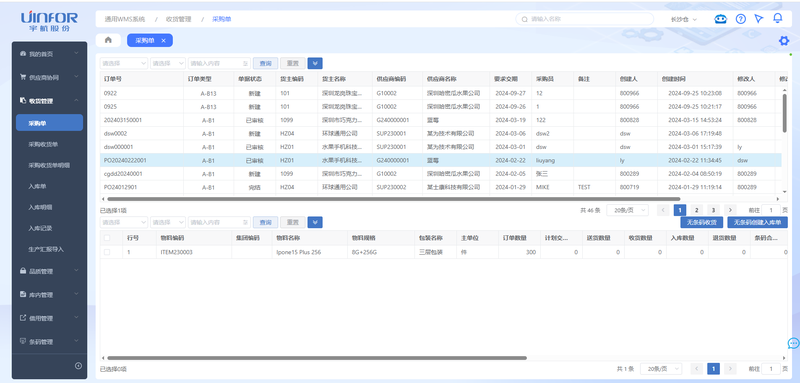This screenshot has width=800, height=383.
Task: Click the lower 查询 search button
Action: pyautogui.click(x=265, y=222)
